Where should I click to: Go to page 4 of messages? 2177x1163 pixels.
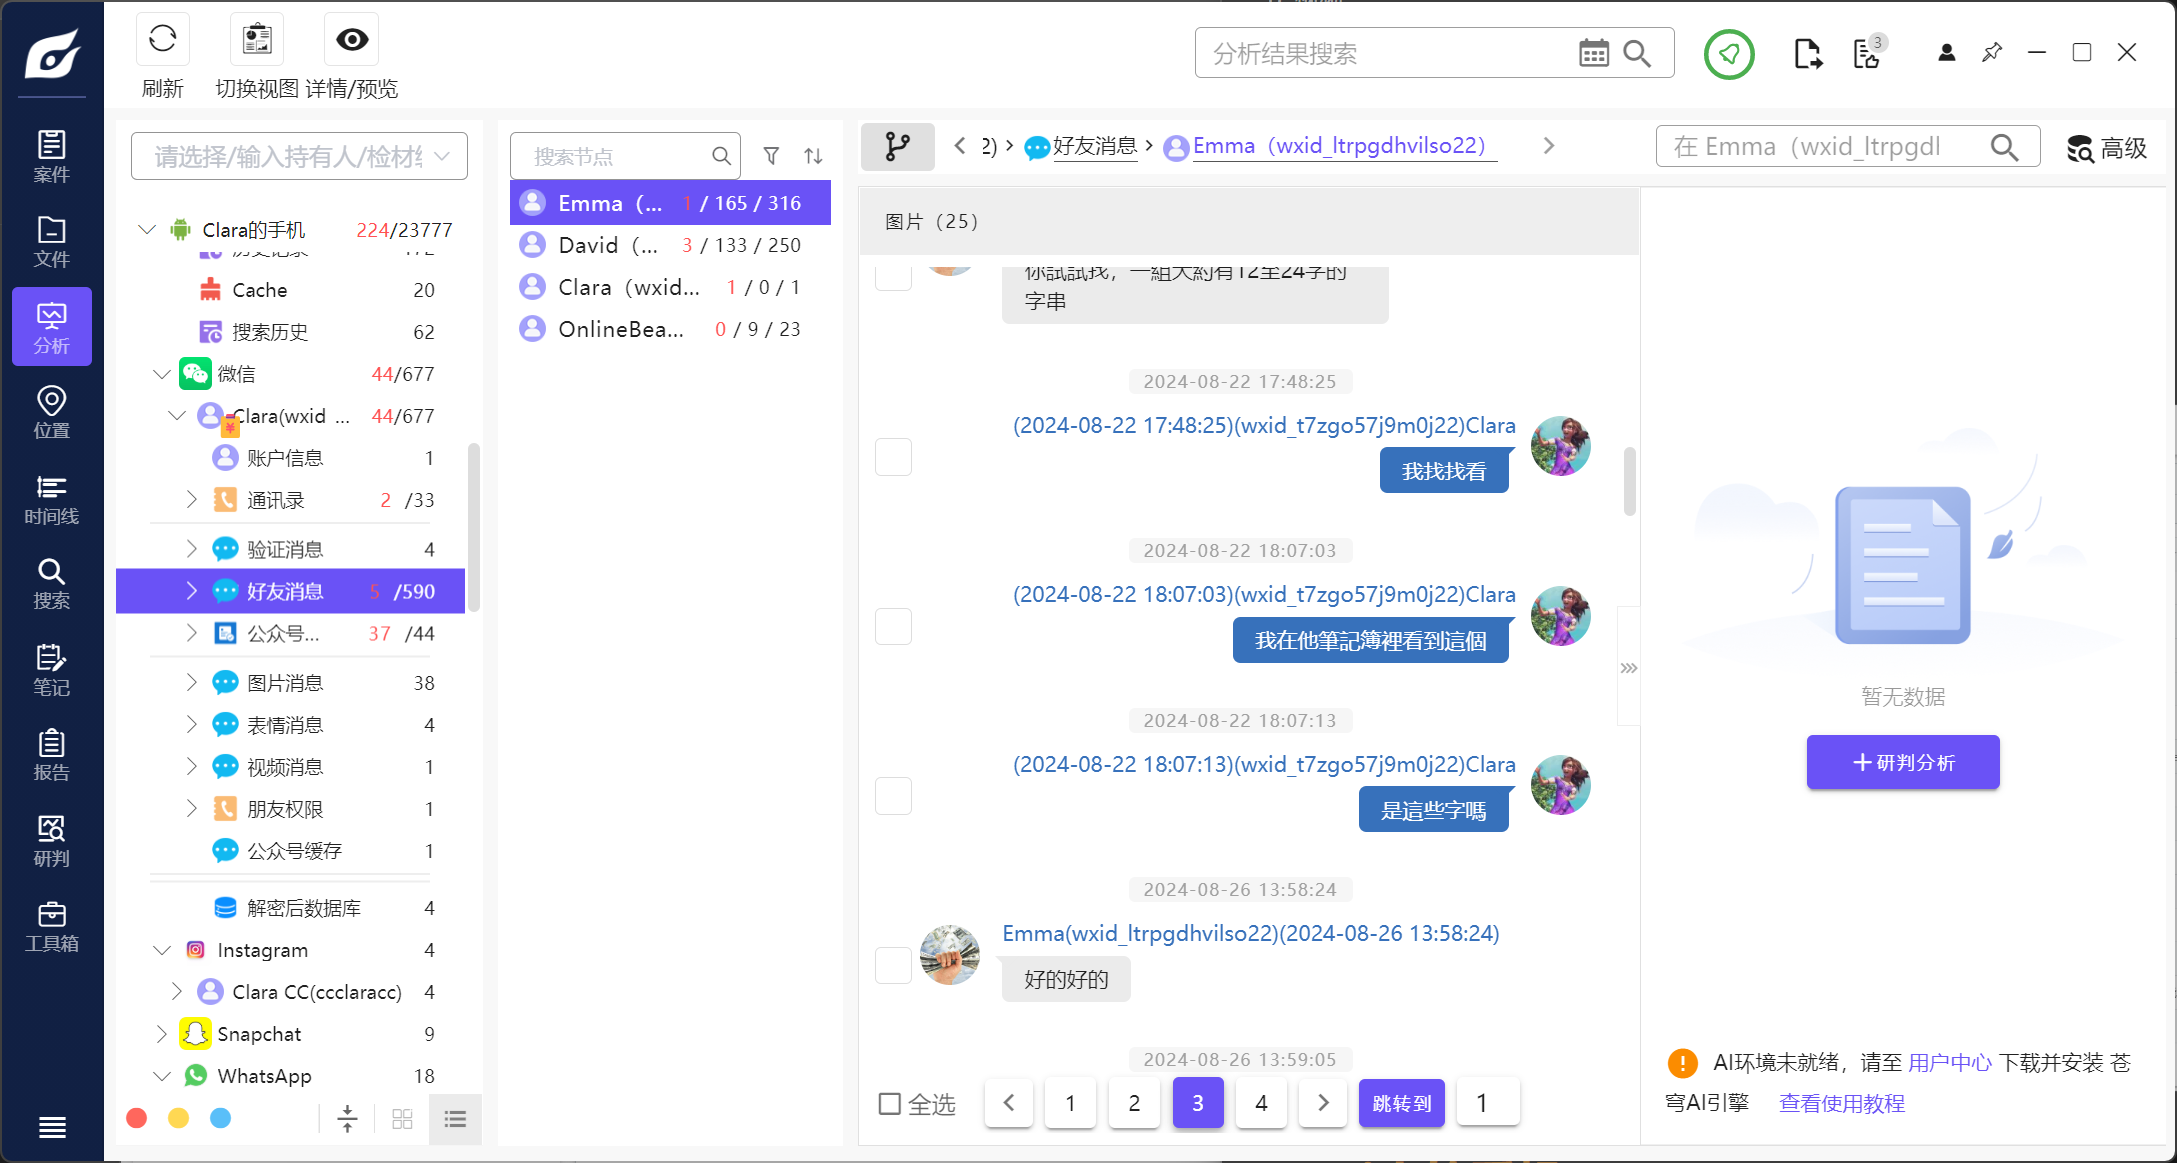(x=1260, y=1103)
